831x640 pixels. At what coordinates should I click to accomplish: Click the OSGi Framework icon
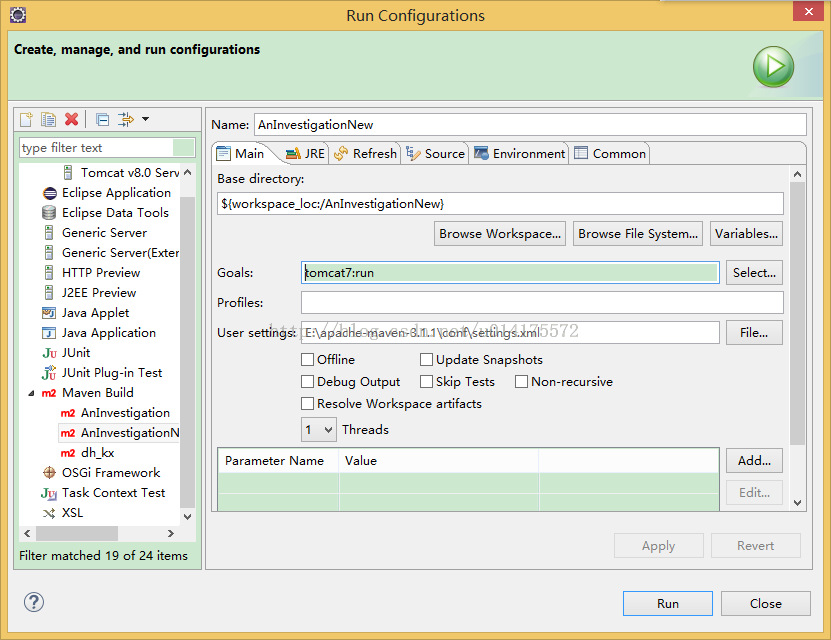tap(49, 473)
